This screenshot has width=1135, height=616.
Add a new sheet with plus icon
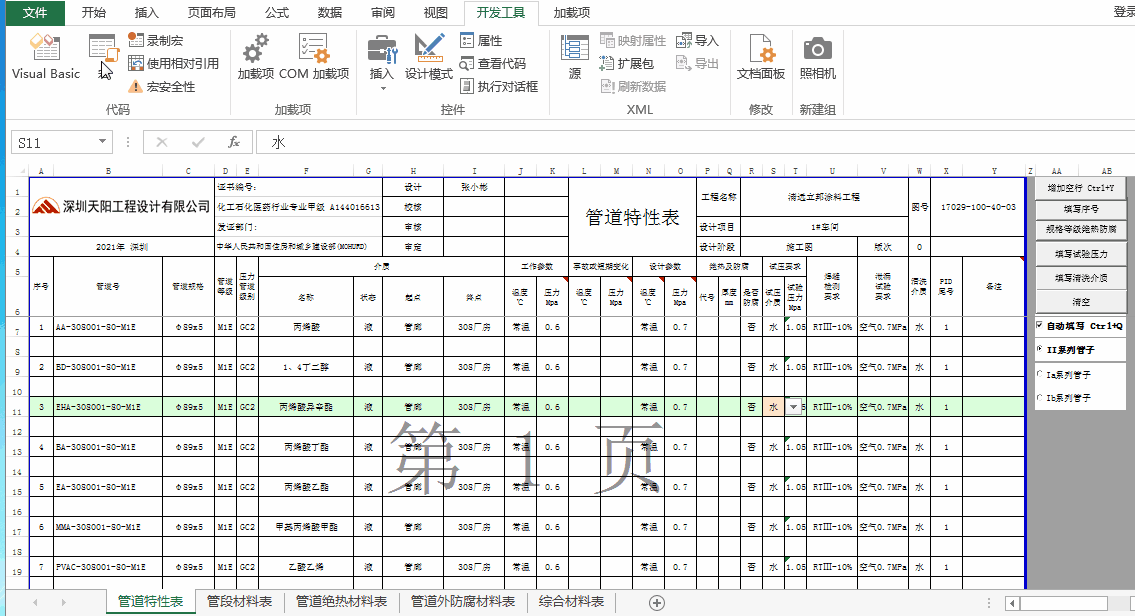[x=657, y=602]
